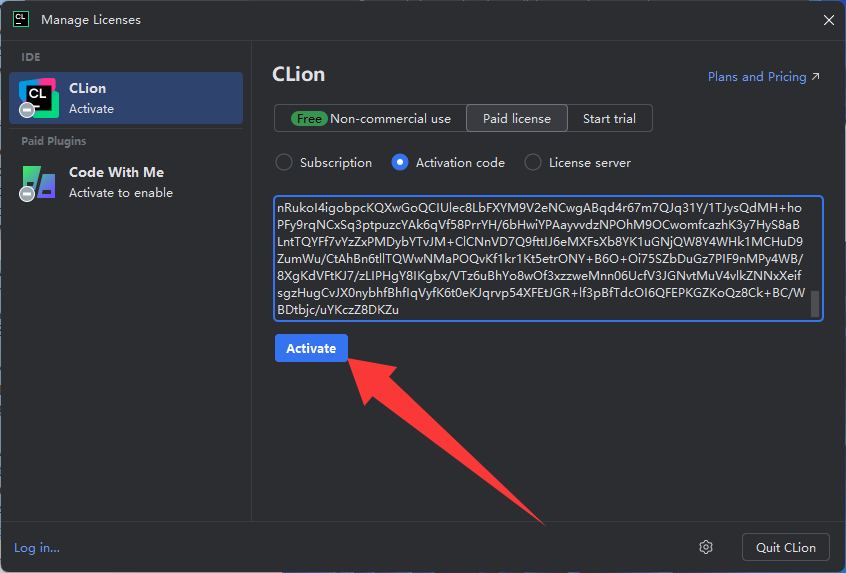
Task: Switch to the Start trial tab
Action: pos(609,118)
